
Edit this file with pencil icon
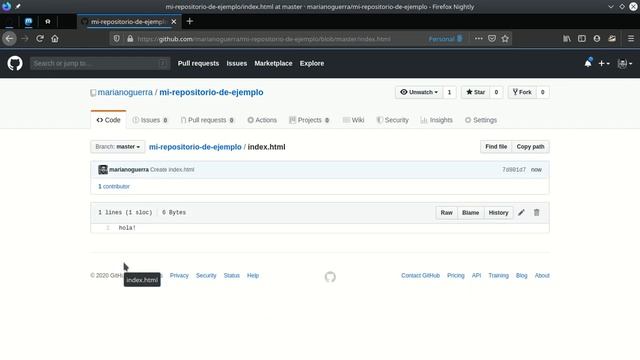point(521,213)
